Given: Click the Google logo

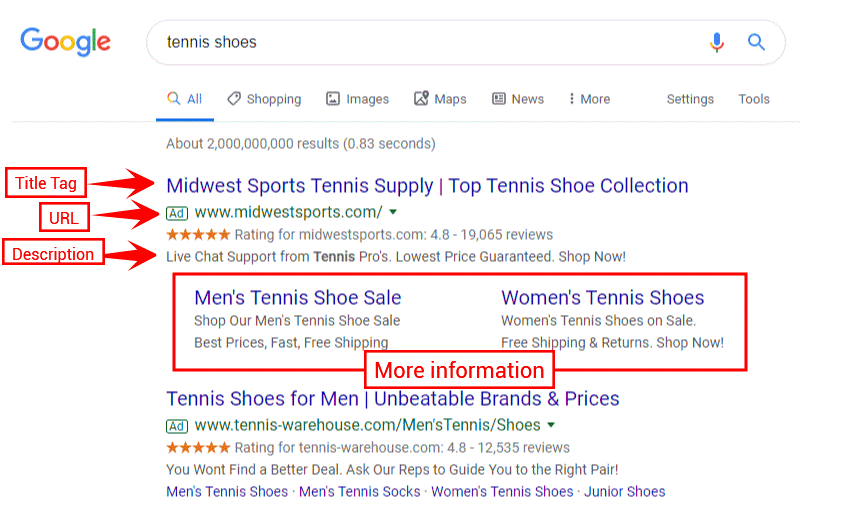Looking at the screenshot, I should (65, 41).
